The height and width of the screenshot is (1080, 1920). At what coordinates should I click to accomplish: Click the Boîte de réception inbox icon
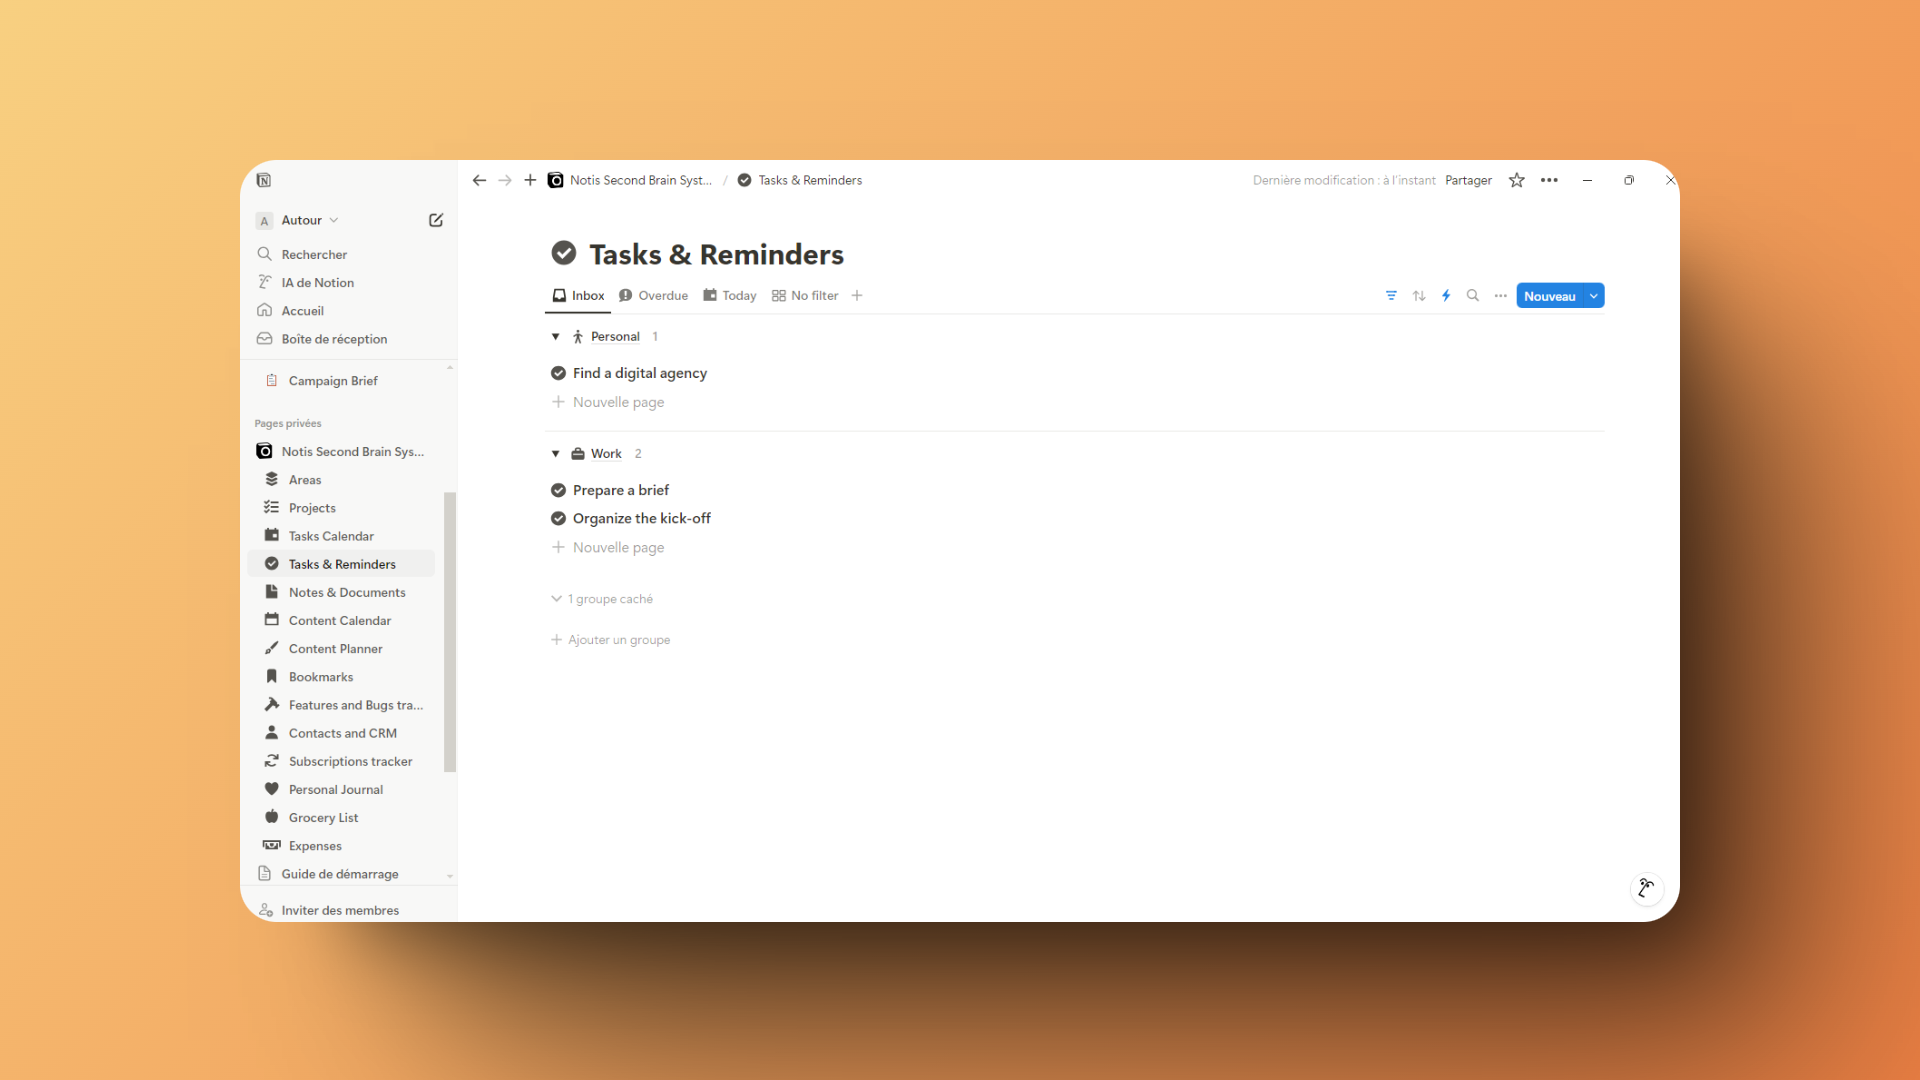pyautogui.click(x=266, y=339)
